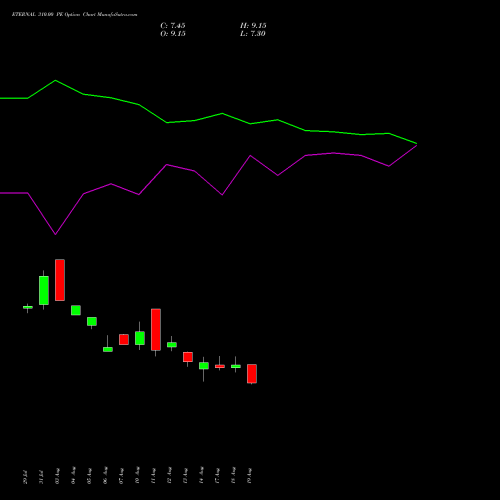The height and width of the screenshot is (500, 500).
Task: Click the high value 'H: 9.15'
Action: (253, 26)
